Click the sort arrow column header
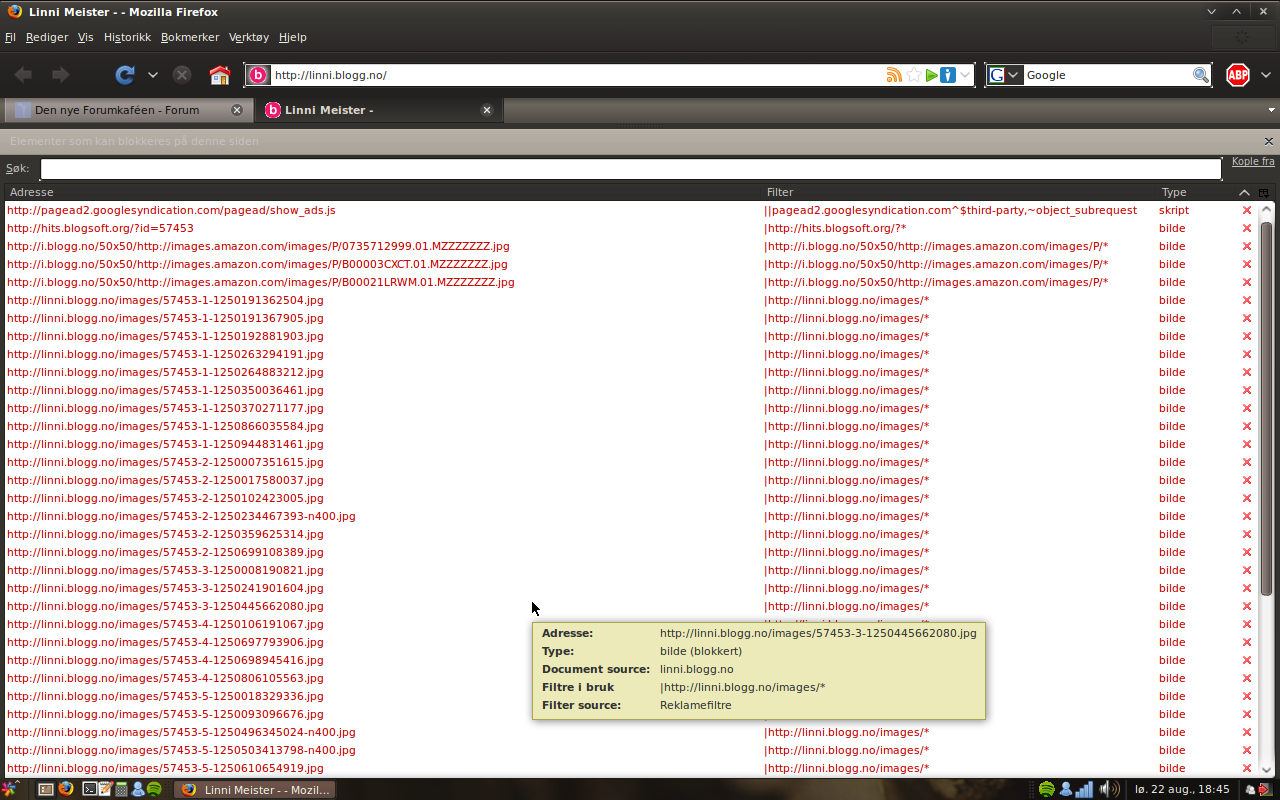This screenshot has height=800, width=1280. click(1244, 192)
